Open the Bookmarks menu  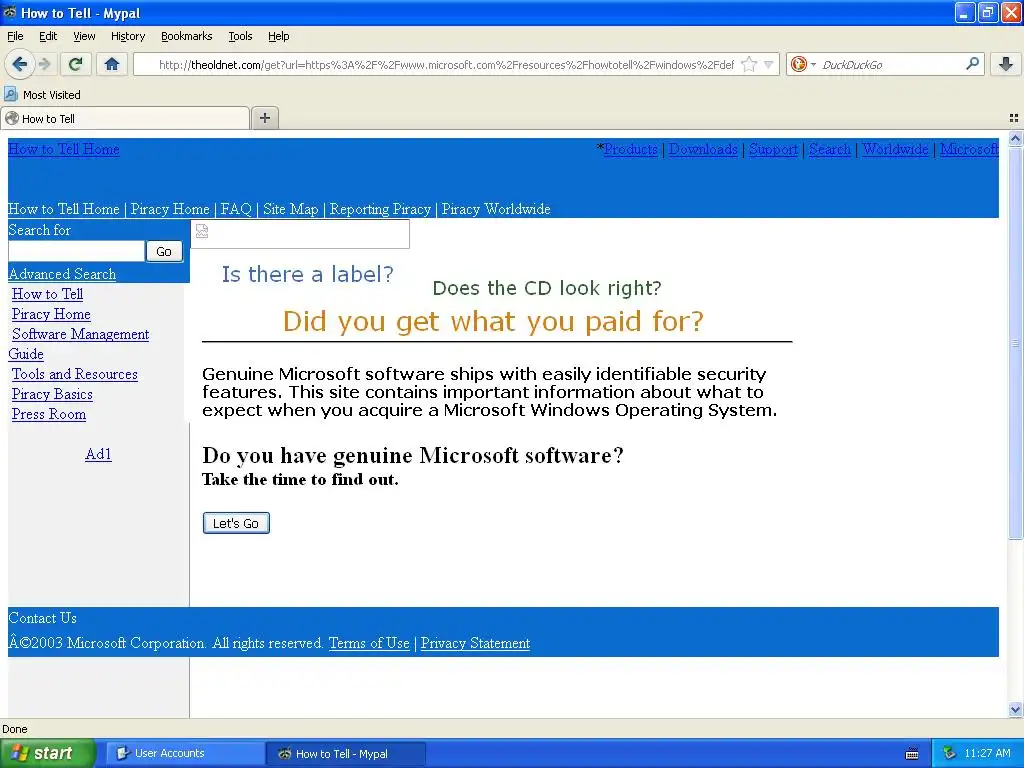point(187,36)
